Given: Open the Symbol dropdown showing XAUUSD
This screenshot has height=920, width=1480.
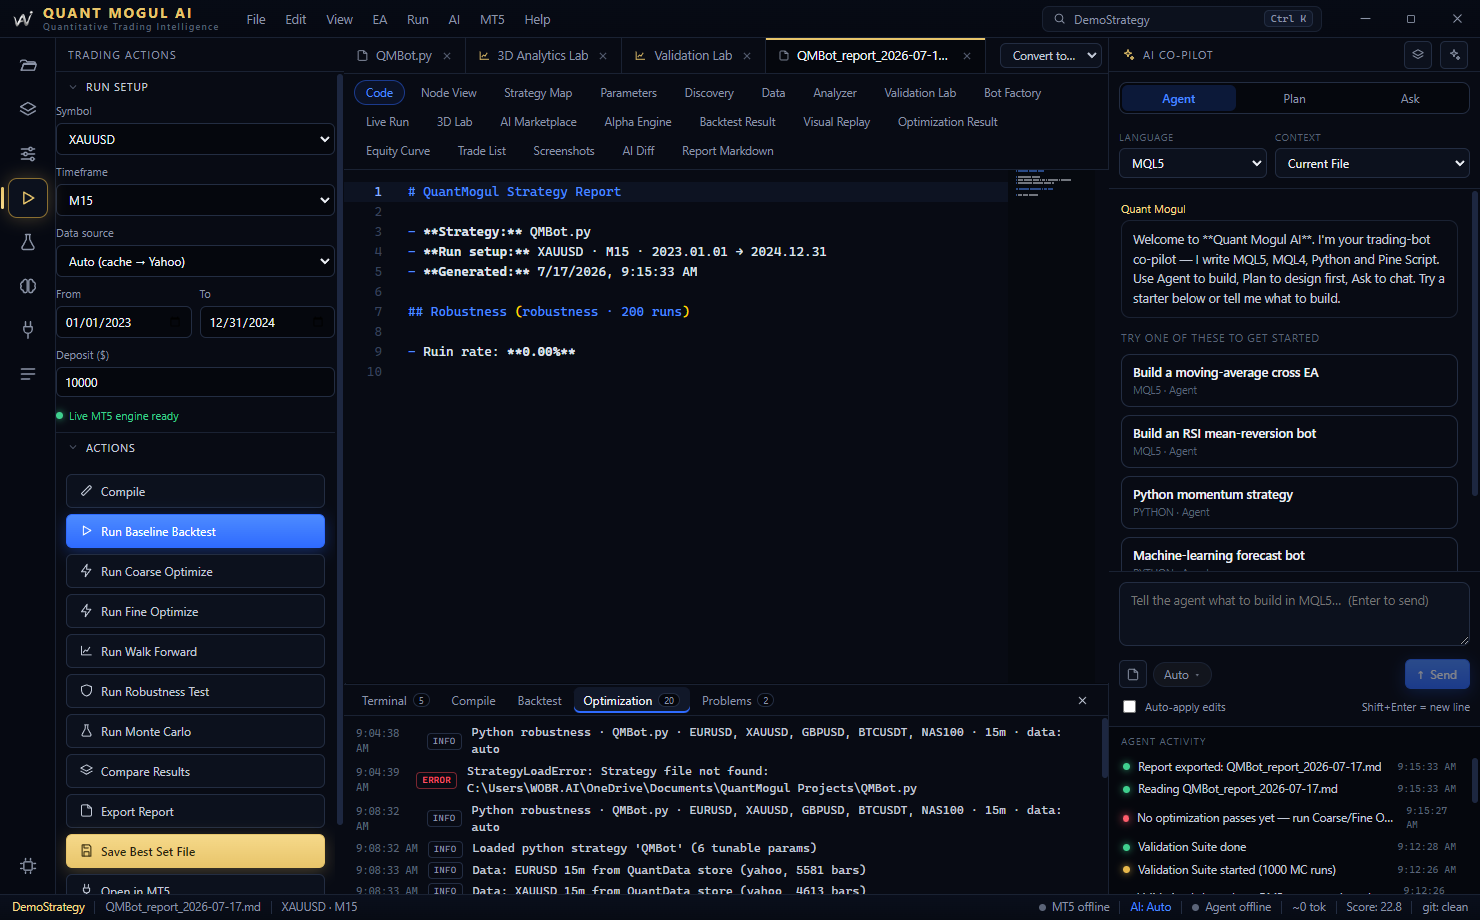Looking at the screenshot, I should click(x=195, y=139).
